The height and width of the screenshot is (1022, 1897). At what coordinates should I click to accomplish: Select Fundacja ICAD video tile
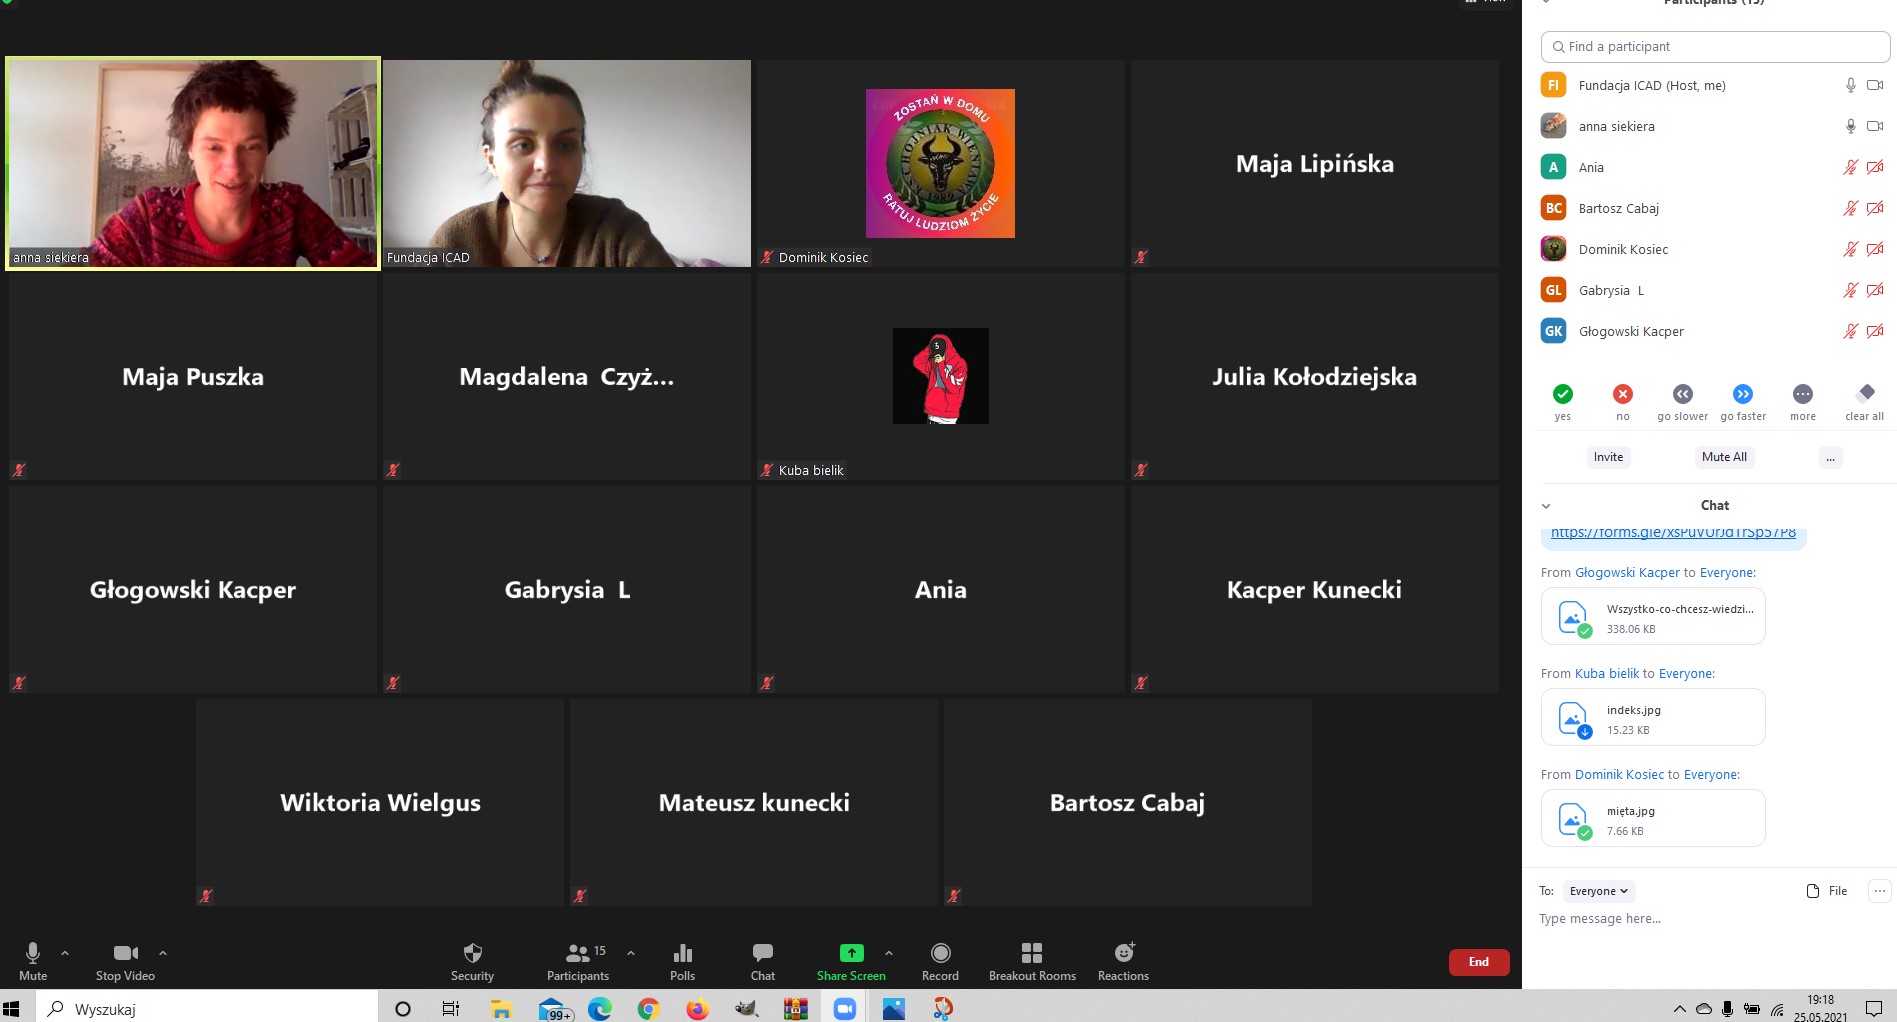(567, 163)
